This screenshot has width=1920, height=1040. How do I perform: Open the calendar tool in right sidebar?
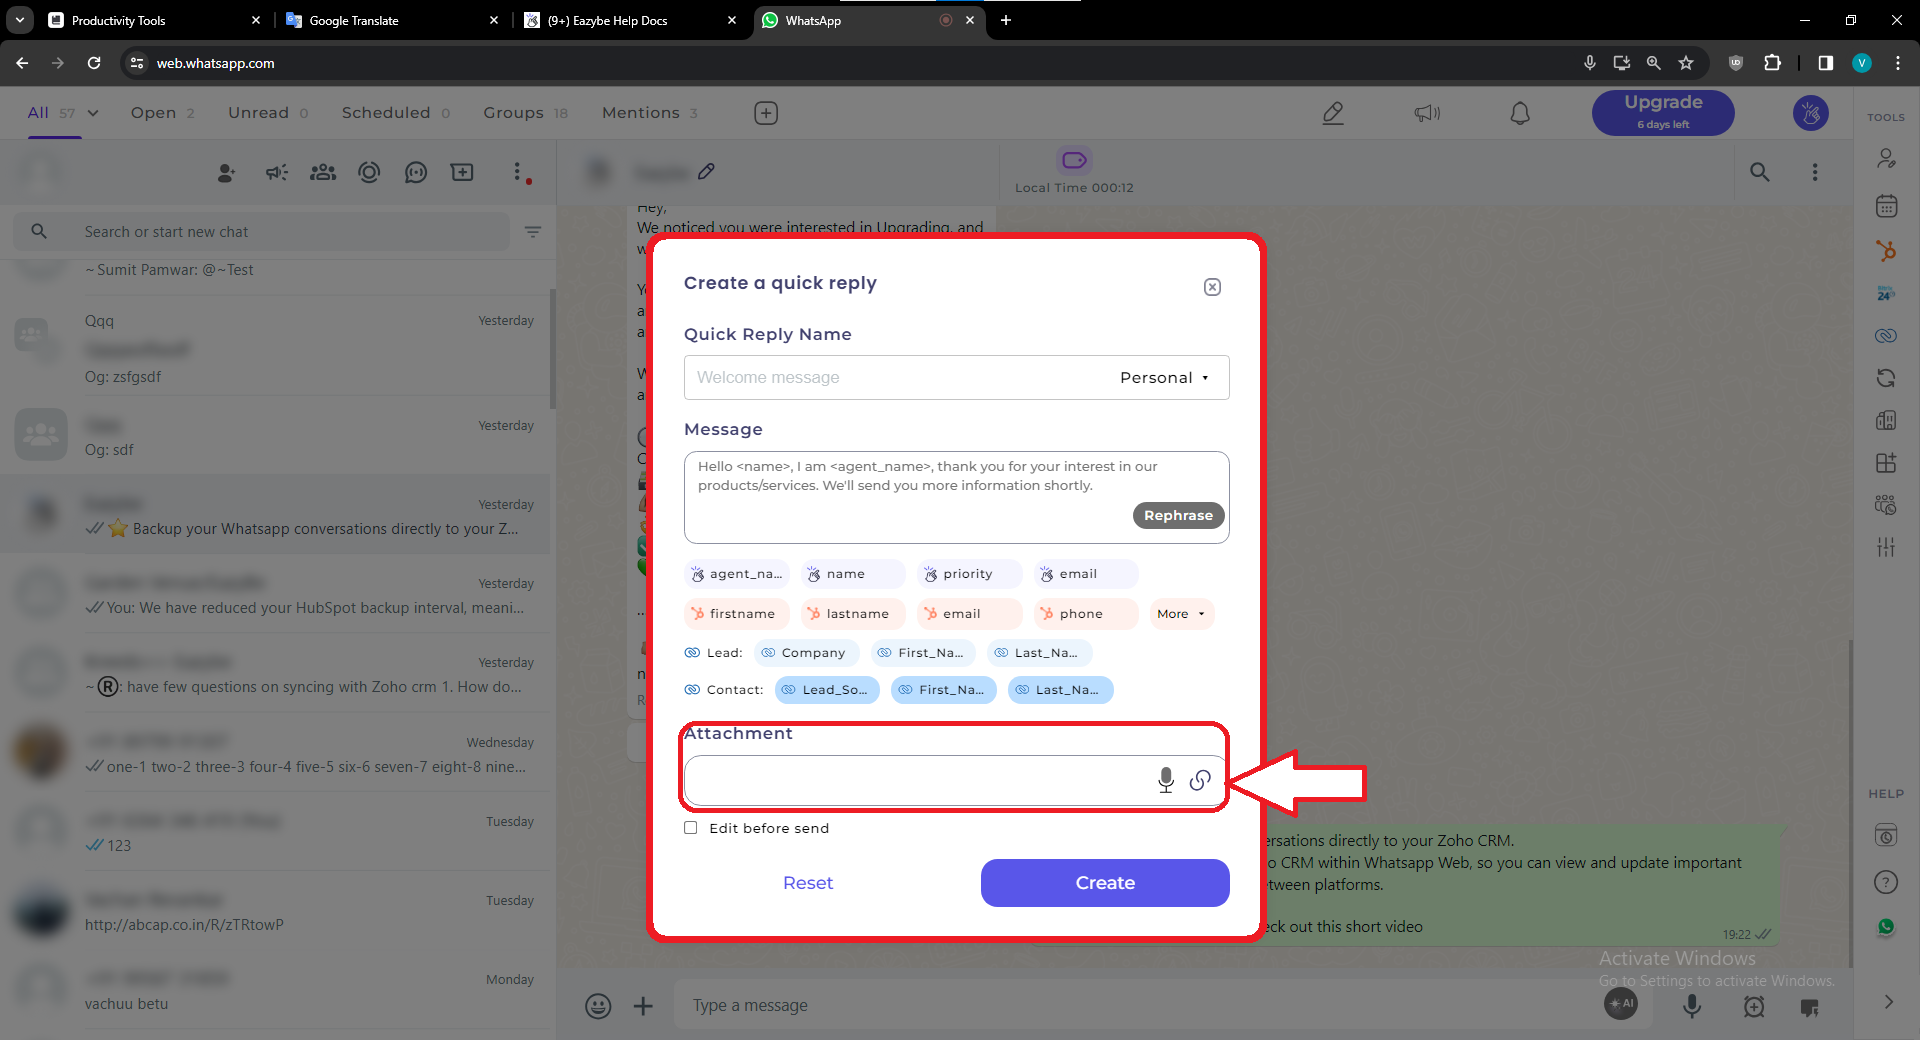1886,206
